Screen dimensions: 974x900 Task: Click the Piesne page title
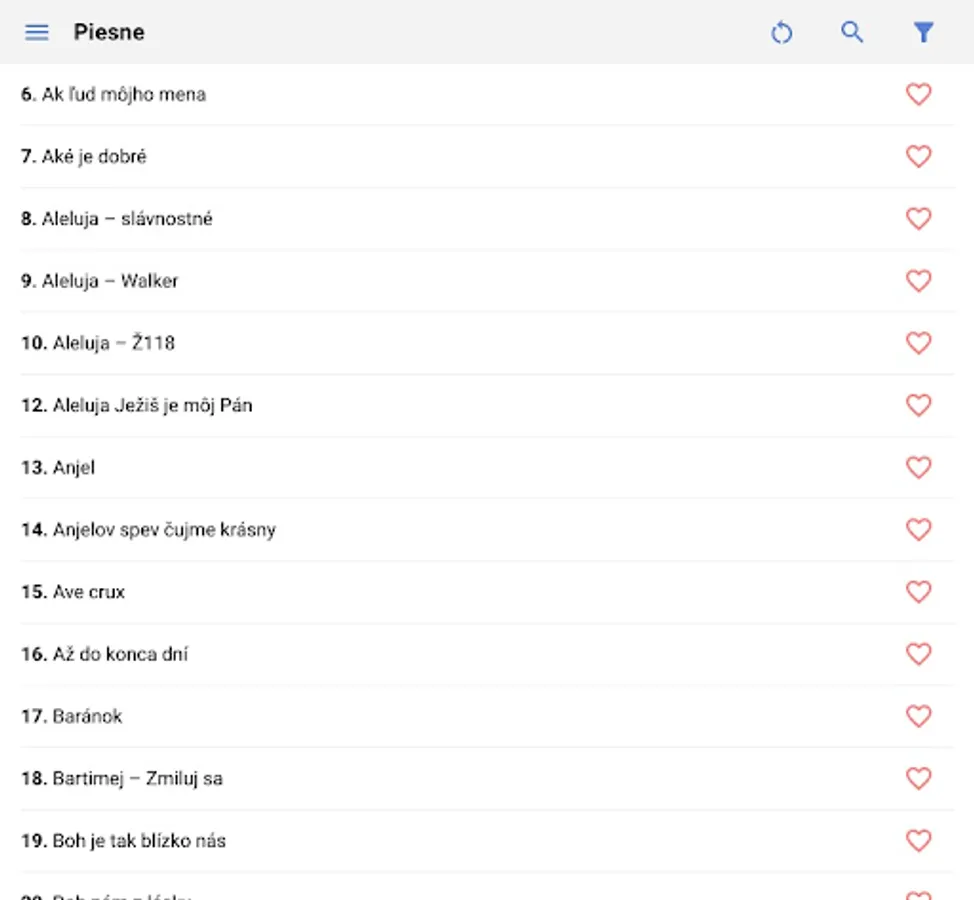pyautogui.click(x=109, y=32)
